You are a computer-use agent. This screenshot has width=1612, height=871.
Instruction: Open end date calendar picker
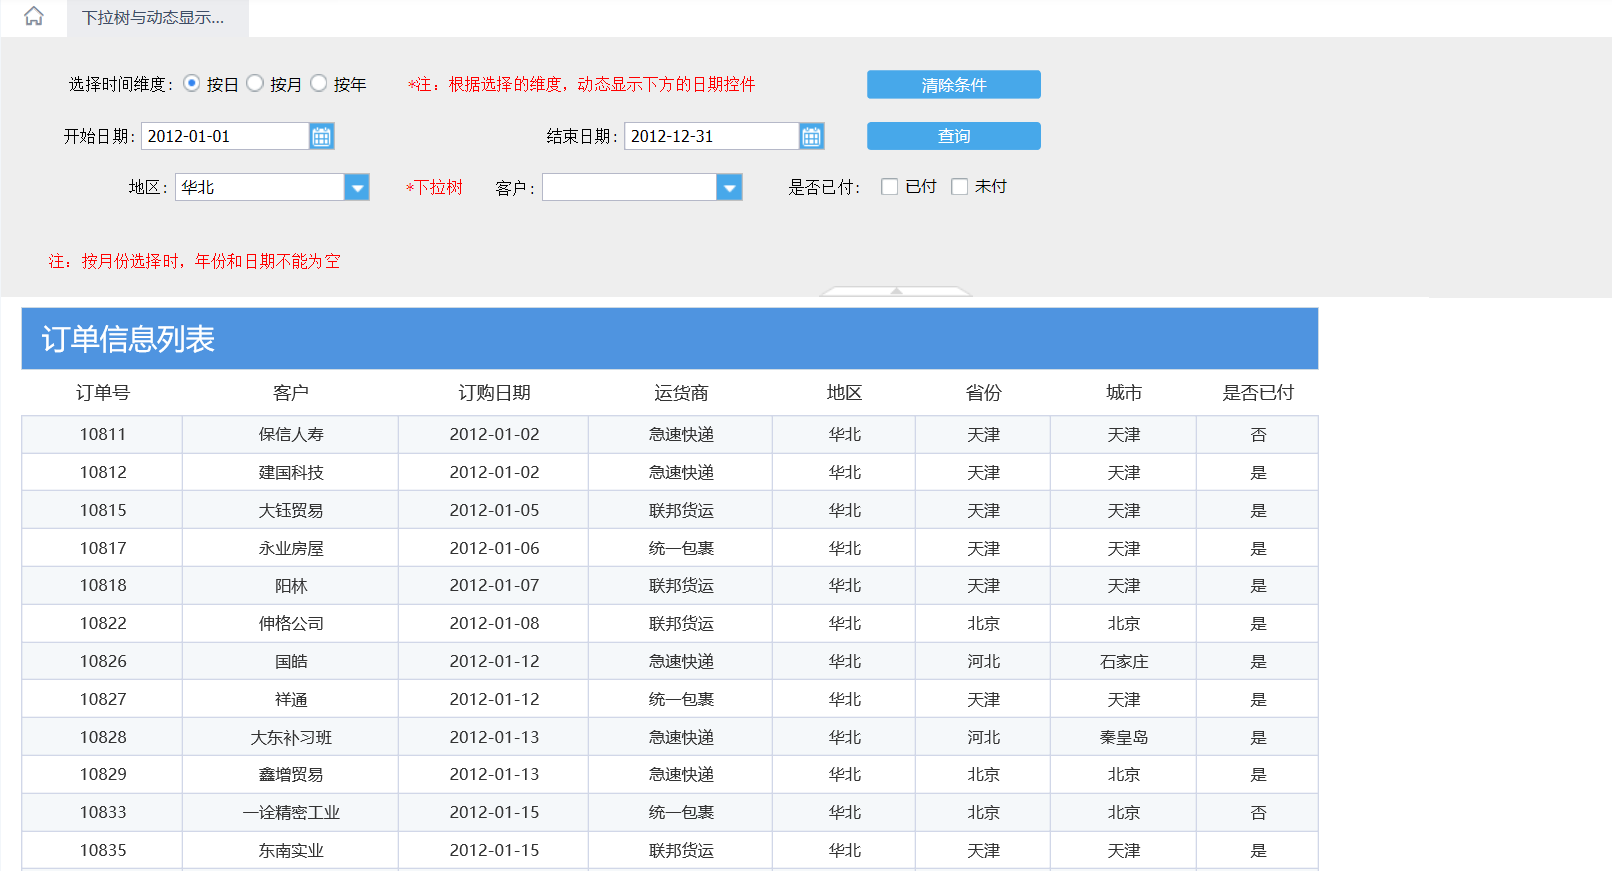click(811, 136)
